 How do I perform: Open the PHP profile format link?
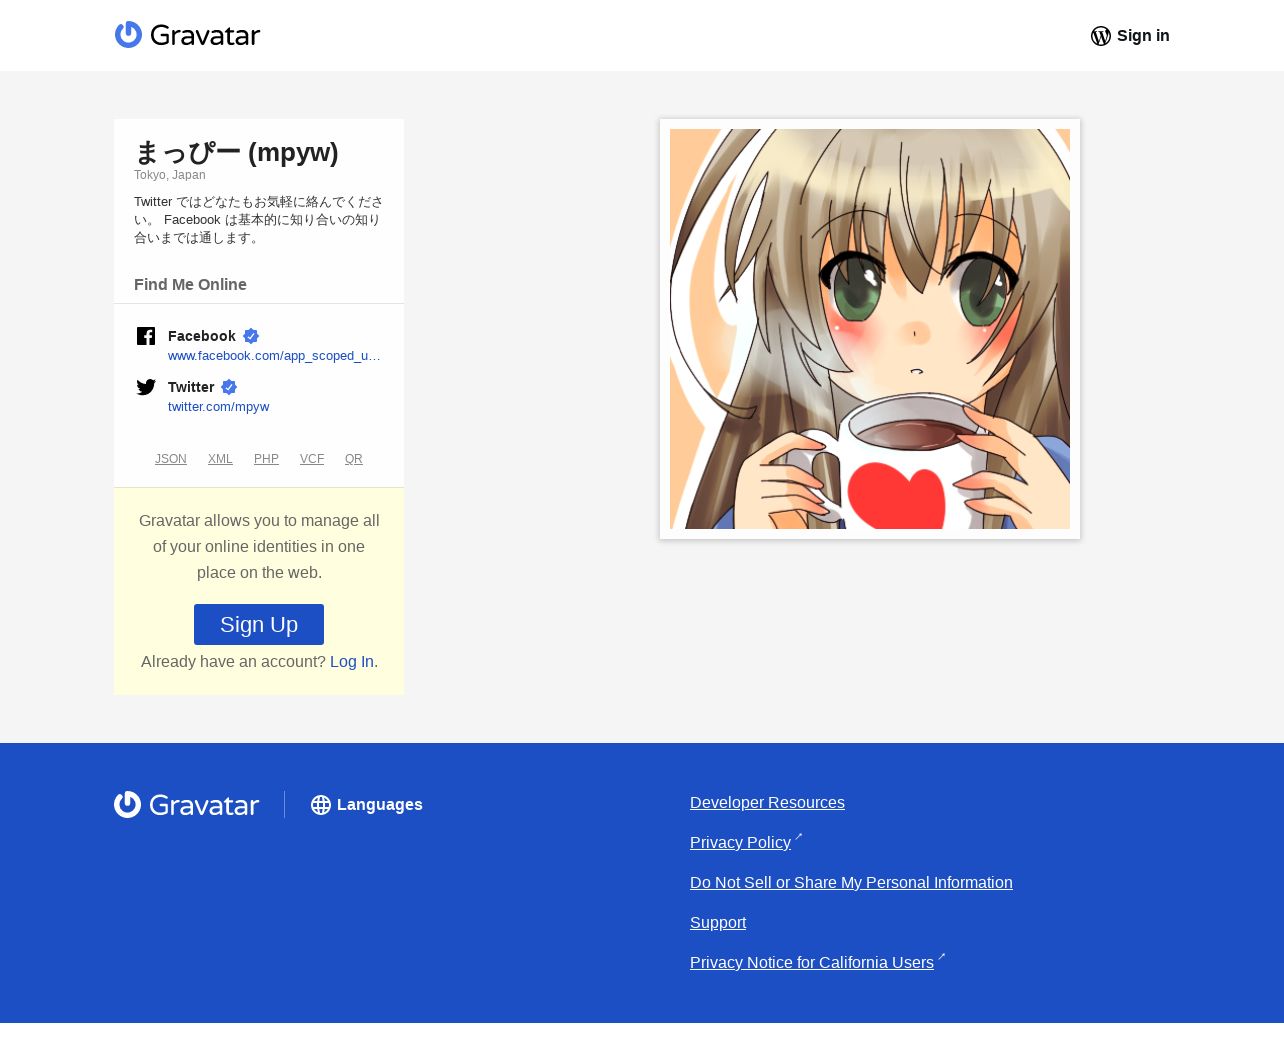266,459
